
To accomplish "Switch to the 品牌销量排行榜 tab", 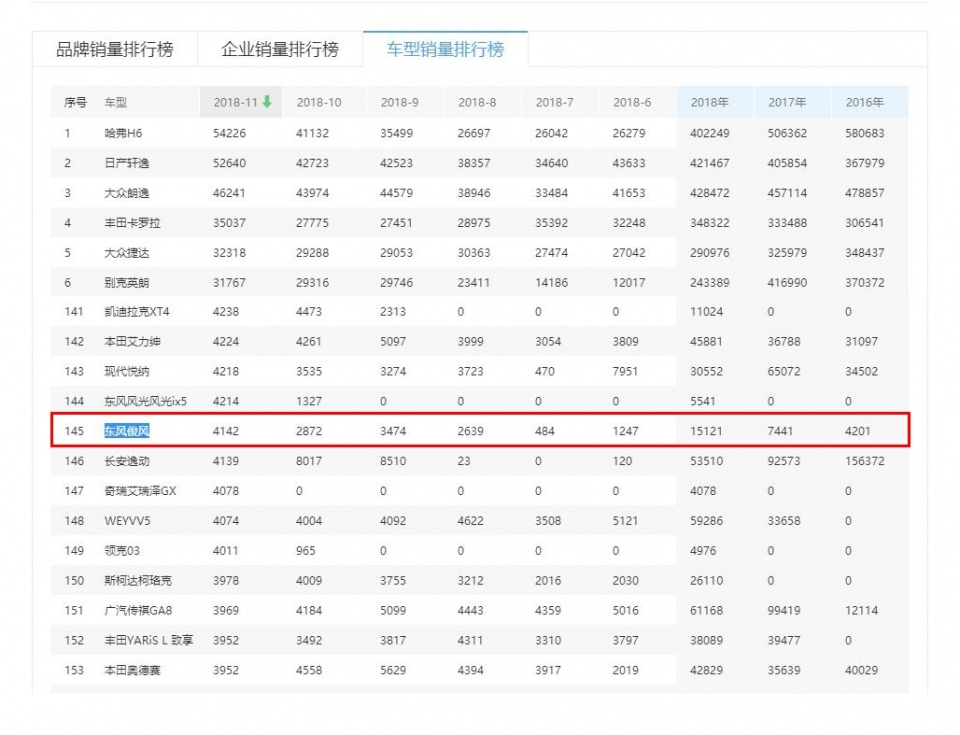I will click(x=114, y=49).
